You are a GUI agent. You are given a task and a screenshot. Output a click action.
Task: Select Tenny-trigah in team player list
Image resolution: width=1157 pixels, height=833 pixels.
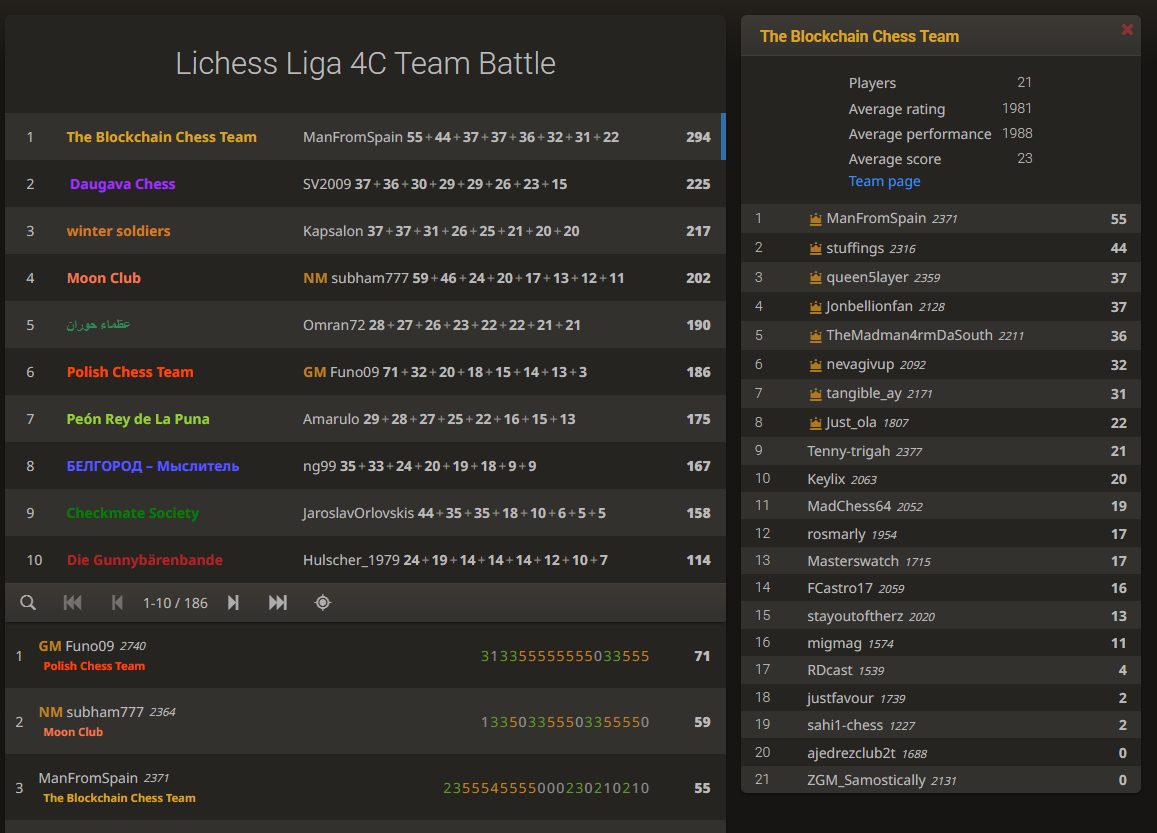coord(941,451)
